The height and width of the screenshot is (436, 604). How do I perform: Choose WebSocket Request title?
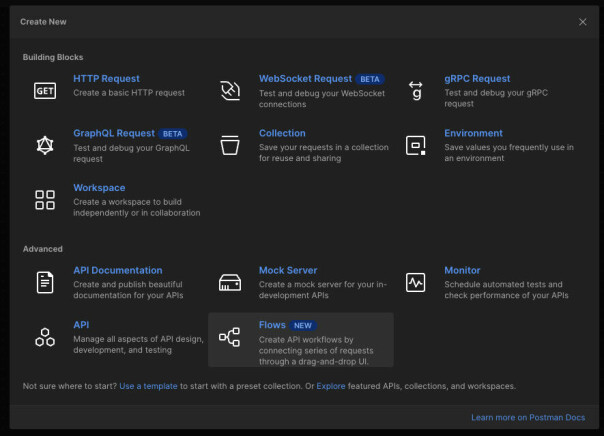[x=305, y=79]
